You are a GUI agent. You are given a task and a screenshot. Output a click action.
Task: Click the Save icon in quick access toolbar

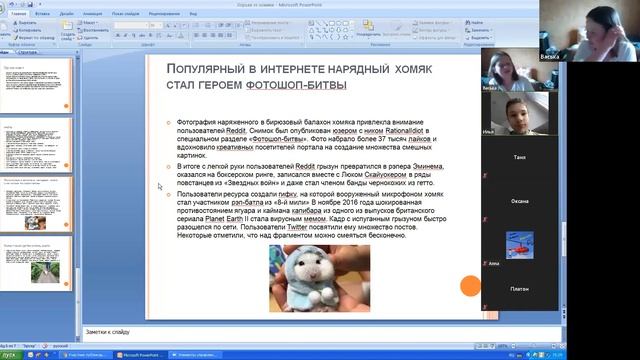click(30, 4)
